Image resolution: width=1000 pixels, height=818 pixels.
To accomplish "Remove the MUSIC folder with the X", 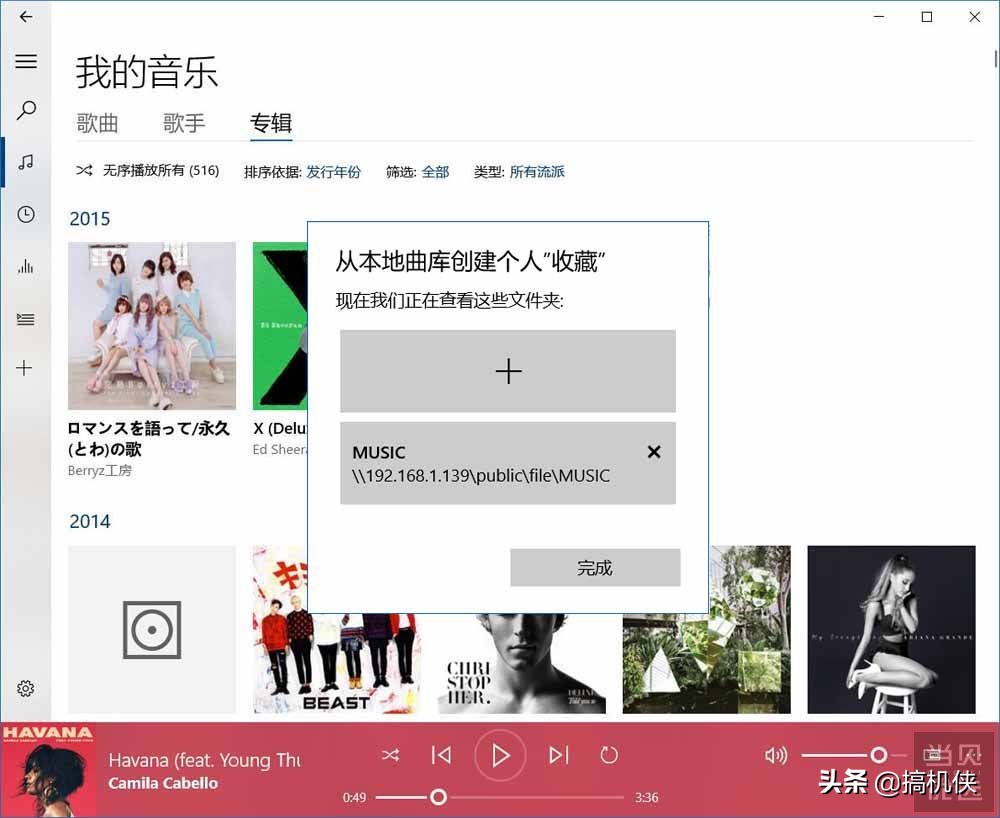I will 654,452.
